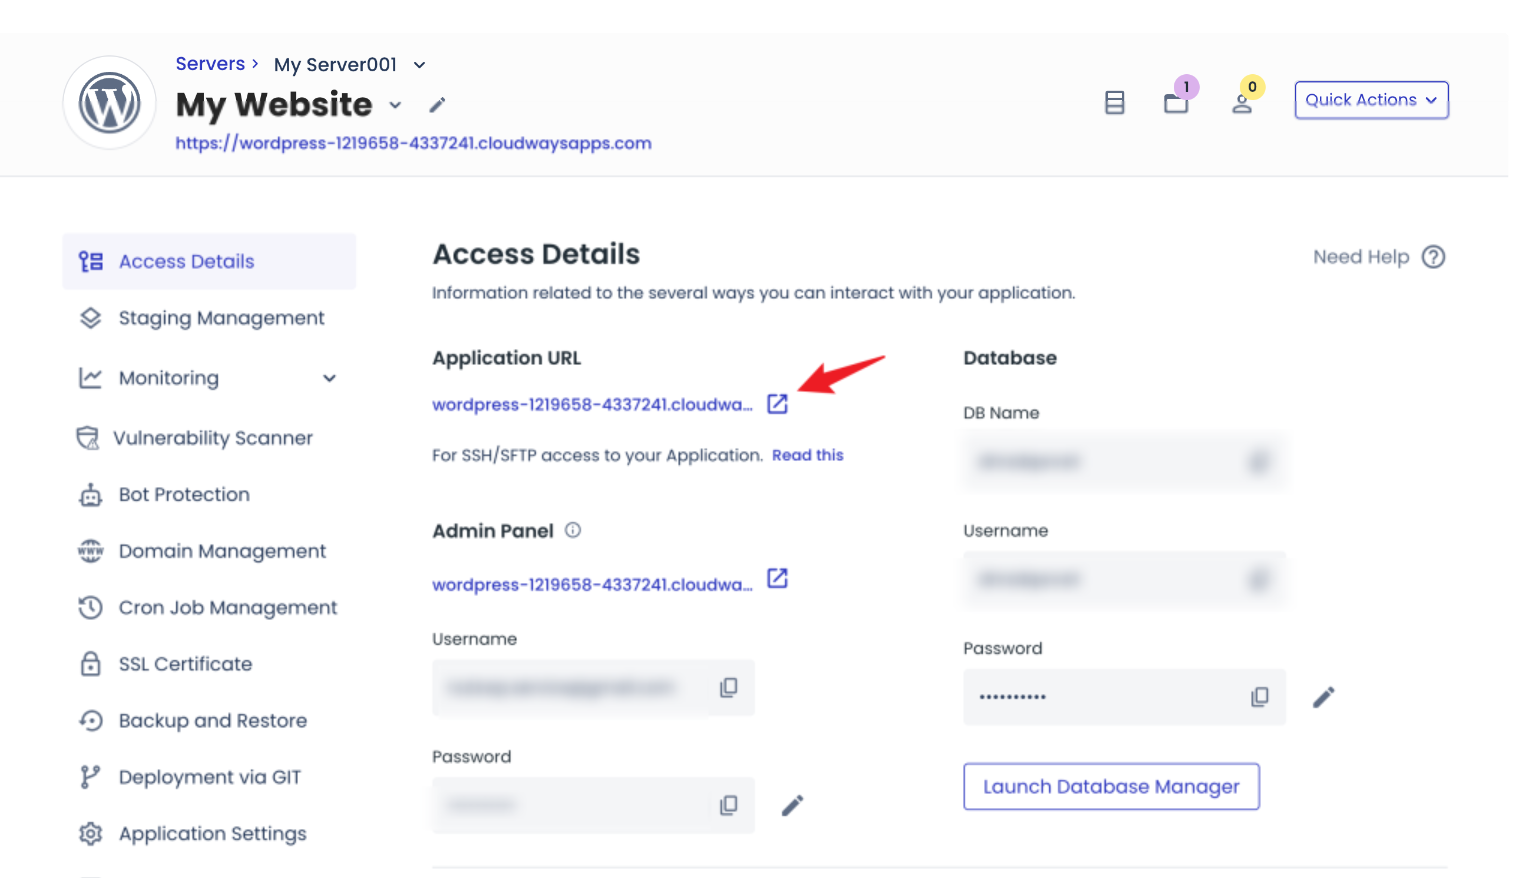The image size is (1528, 878).
Task: Copy the Database password
Action: [x=1260, y=697]
